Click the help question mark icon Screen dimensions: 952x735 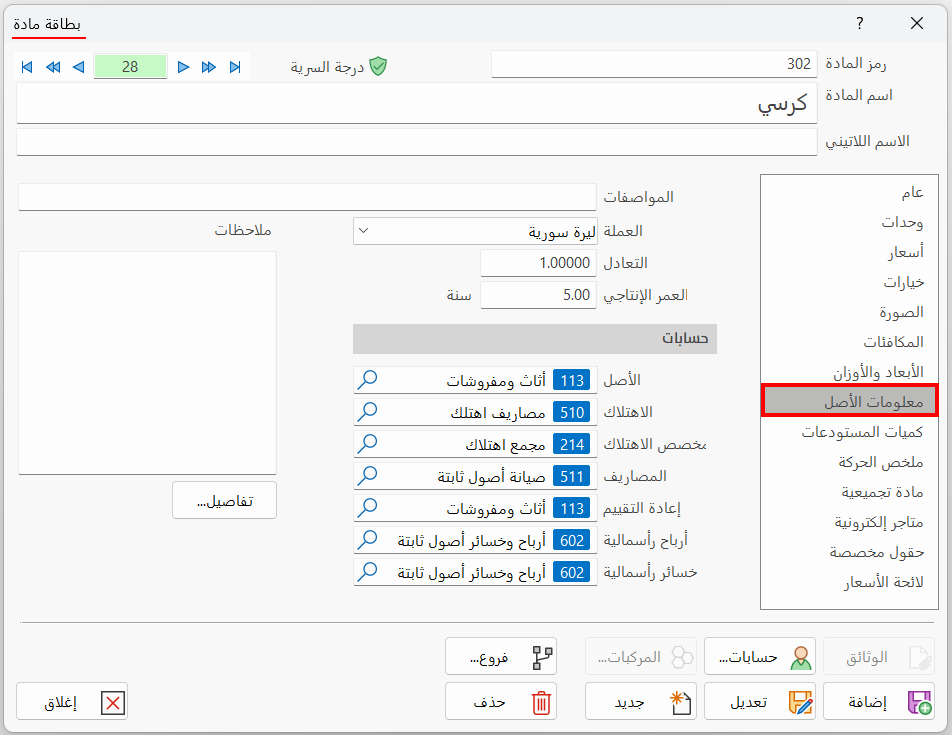(x=860, y=24)
